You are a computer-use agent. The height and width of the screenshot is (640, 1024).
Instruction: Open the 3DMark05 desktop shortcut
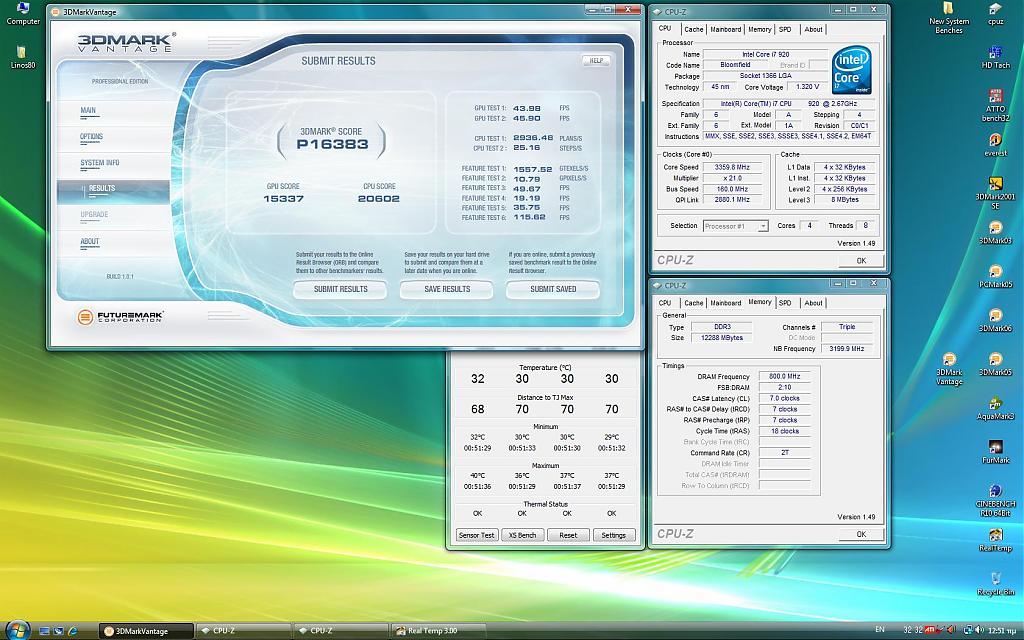995,364
